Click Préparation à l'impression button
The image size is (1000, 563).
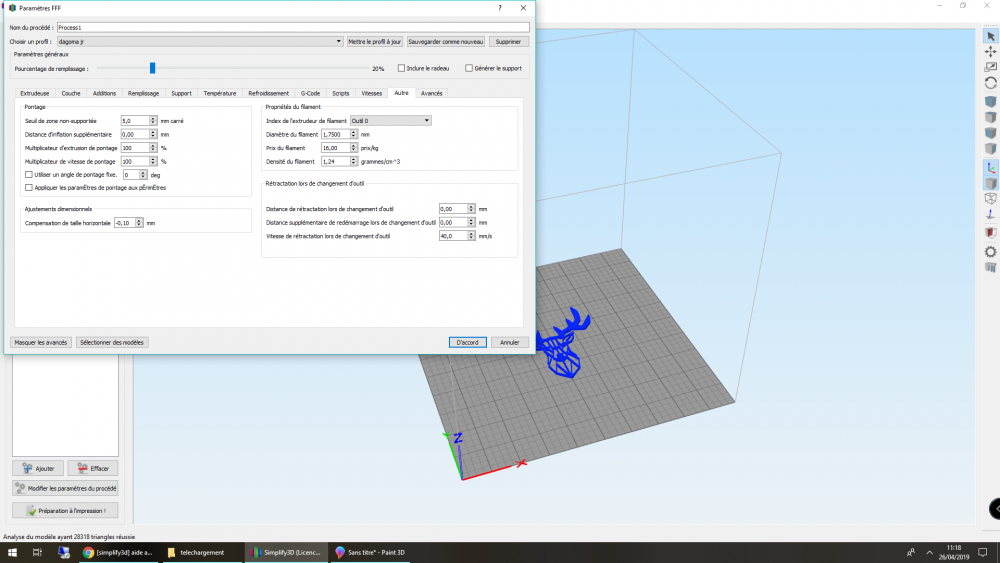(x=65, y=511)
